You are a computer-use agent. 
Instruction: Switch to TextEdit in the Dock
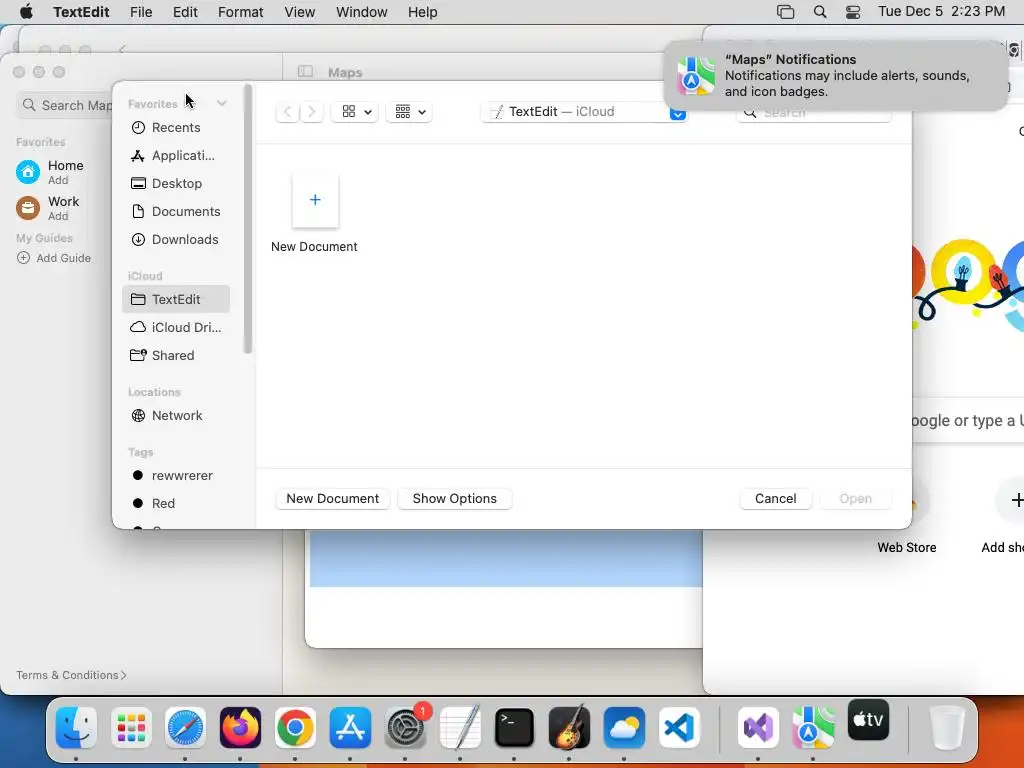pos(460,728)
